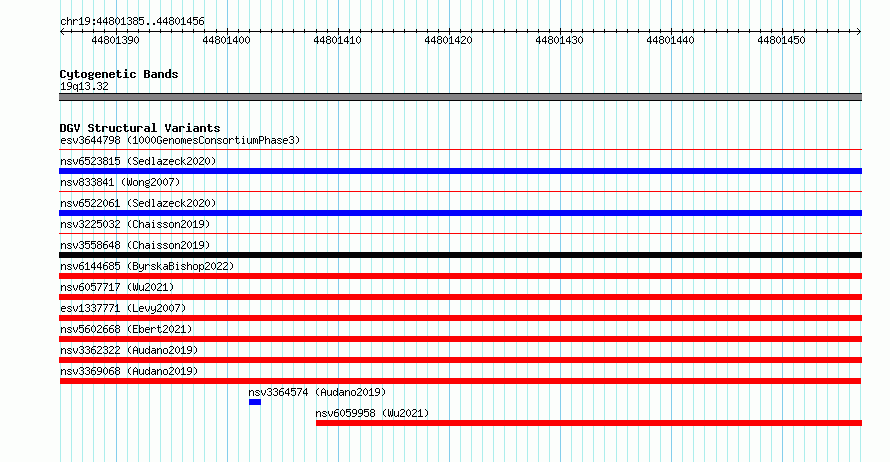
Task: Open variant esv1337771 (Levy2007) label
Action: [123, 308]
